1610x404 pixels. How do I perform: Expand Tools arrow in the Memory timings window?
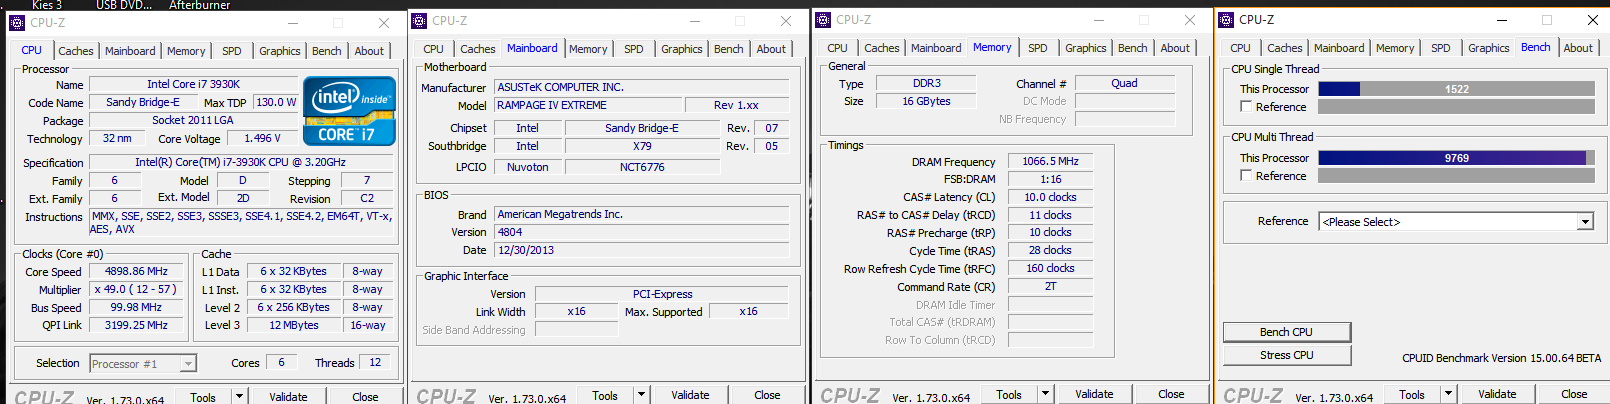point(1045,394)
